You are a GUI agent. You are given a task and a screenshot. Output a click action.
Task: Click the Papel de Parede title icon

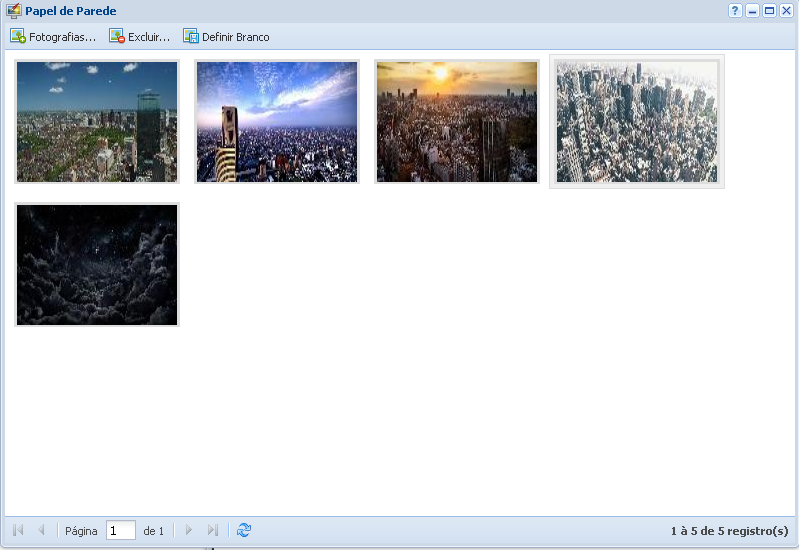pos(14,11)
